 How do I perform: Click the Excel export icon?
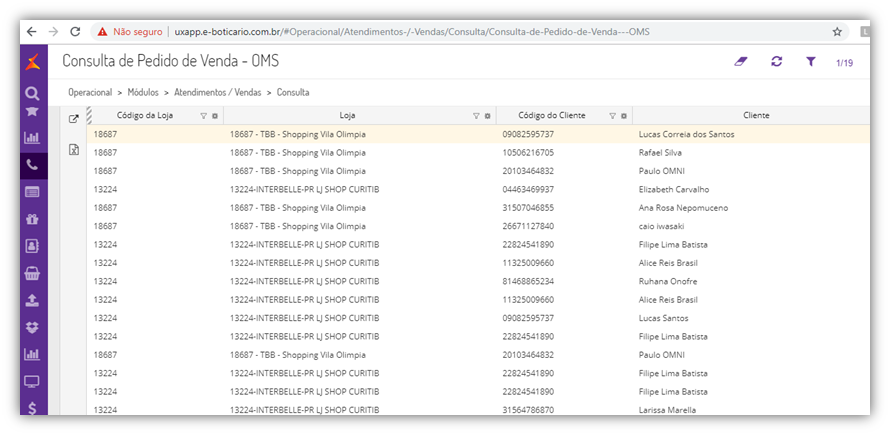73,149
